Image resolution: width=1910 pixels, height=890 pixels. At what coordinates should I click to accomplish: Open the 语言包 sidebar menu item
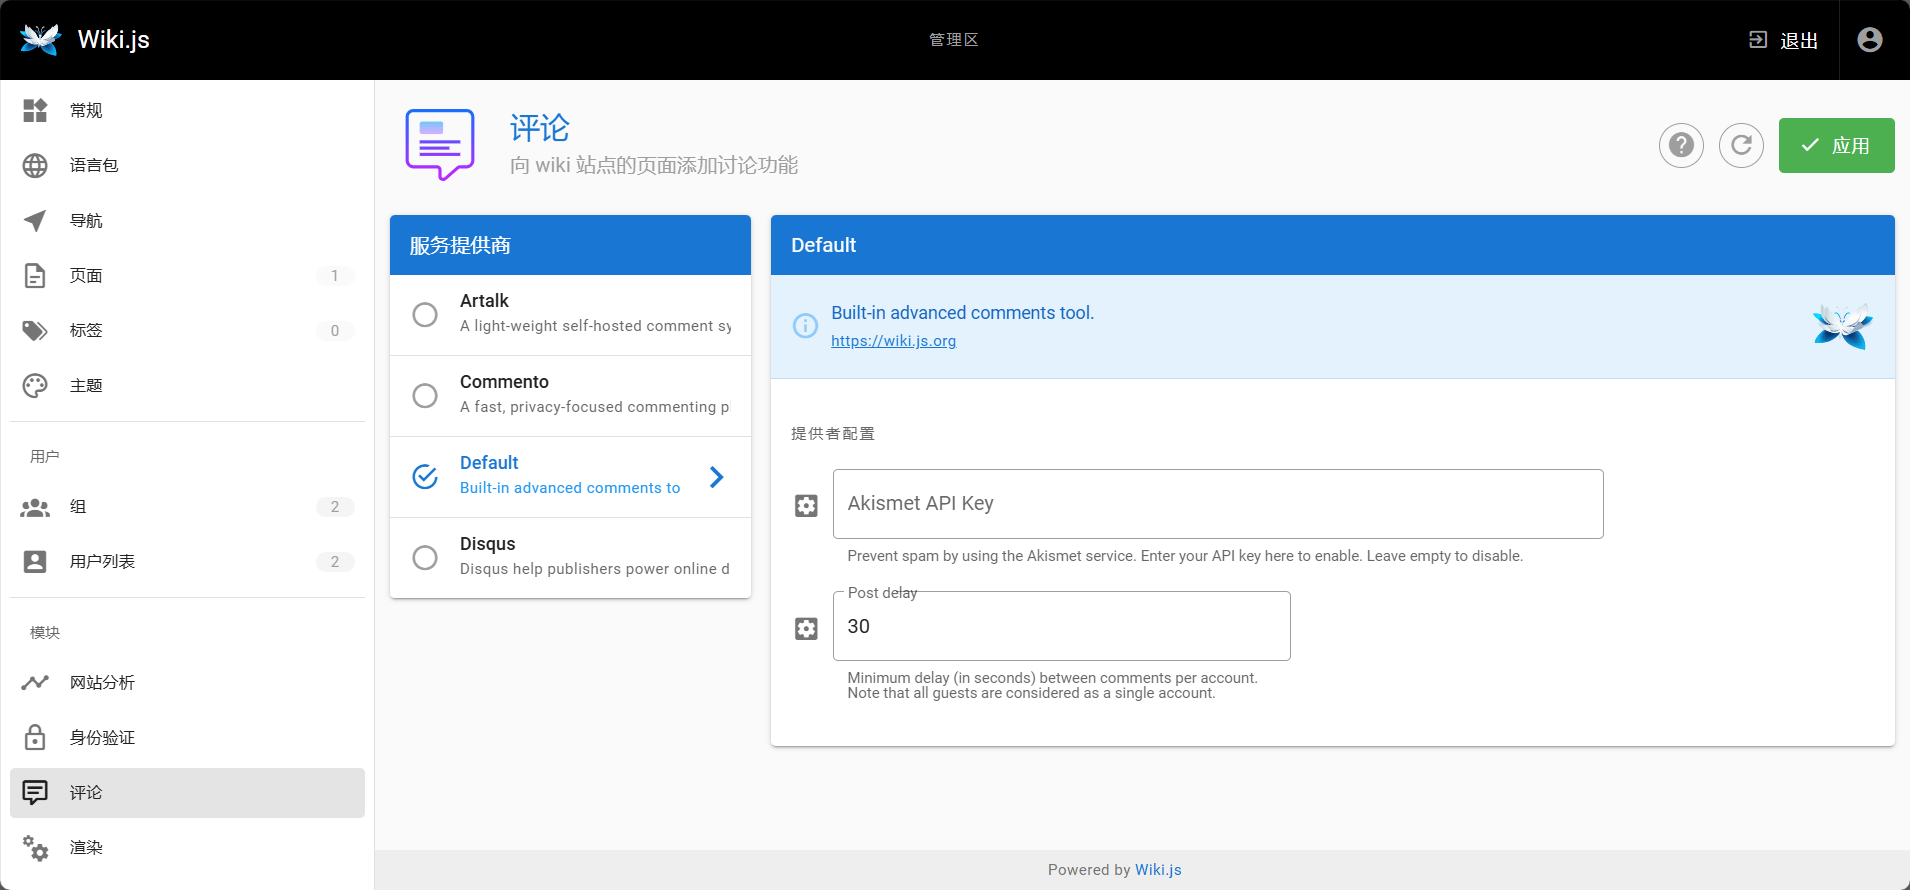pos(94,166)
